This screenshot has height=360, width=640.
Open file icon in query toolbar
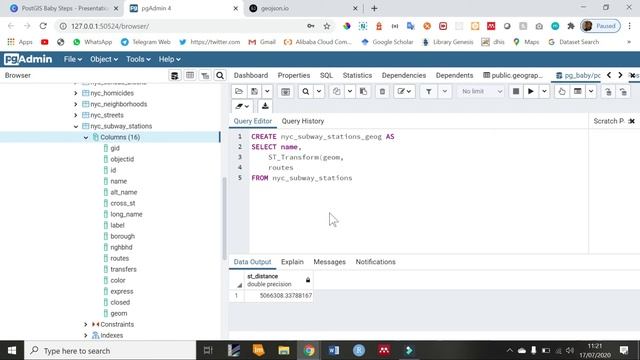pyautogui.click(x=239, y=91)
